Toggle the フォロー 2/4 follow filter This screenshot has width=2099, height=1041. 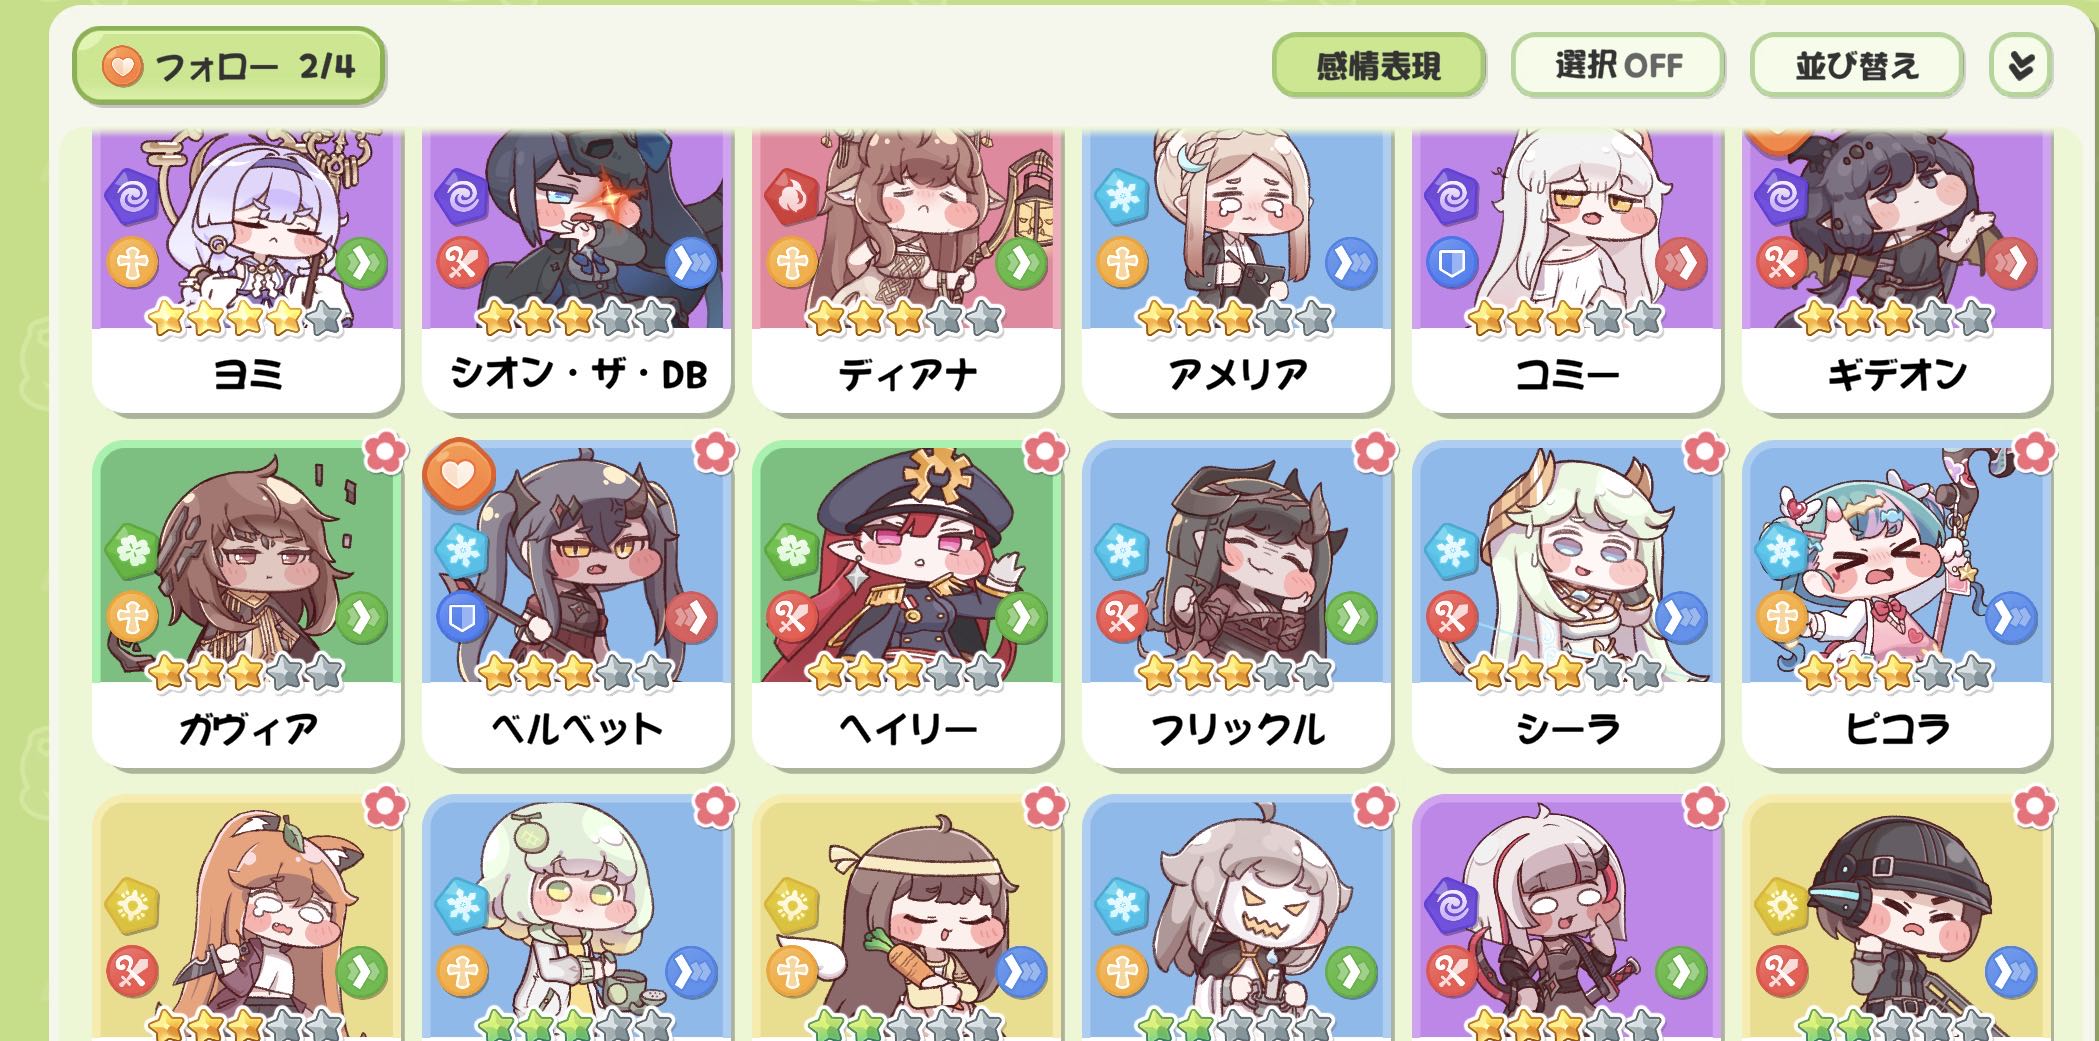pos(228,66)
